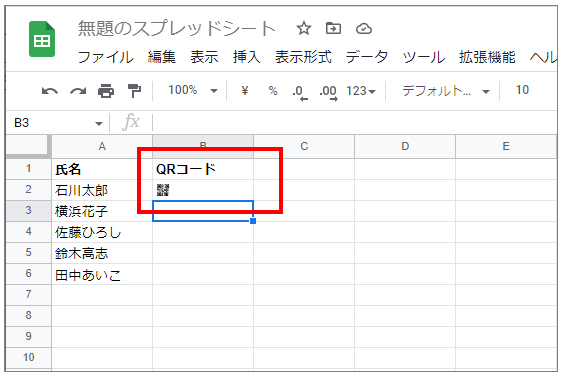Image resolution: width=561 pixels, height=377 pixels.
Task: Select row 2 header
Action: 28,190
